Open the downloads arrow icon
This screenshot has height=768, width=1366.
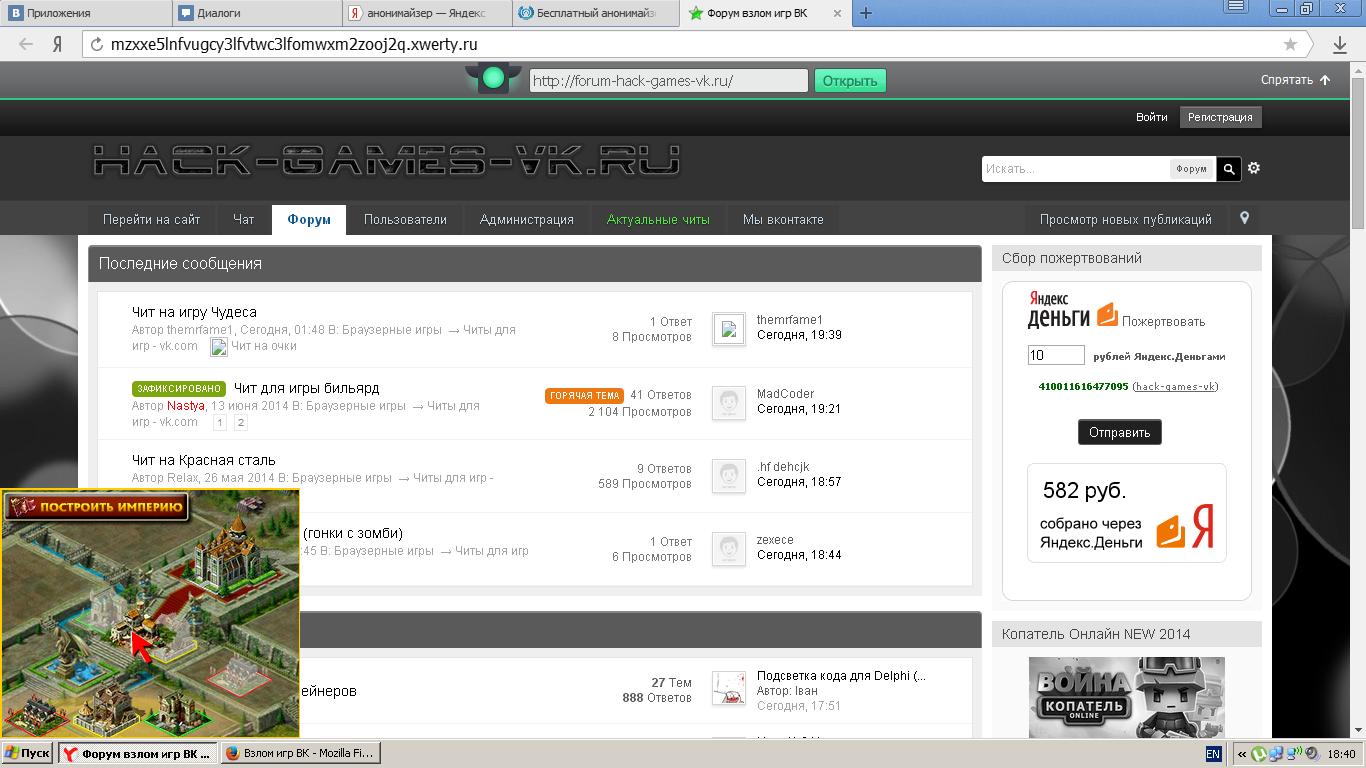pos(1341,44)
